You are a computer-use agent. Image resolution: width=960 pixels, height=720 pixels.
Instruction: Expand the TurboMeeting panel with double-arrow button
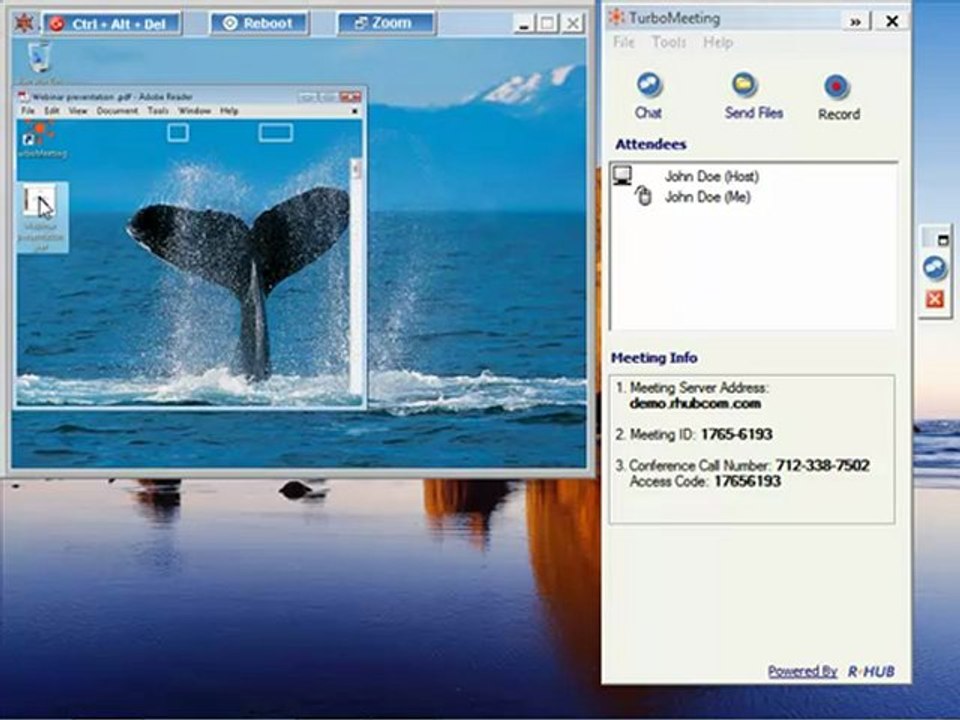(x=856, y=21)
